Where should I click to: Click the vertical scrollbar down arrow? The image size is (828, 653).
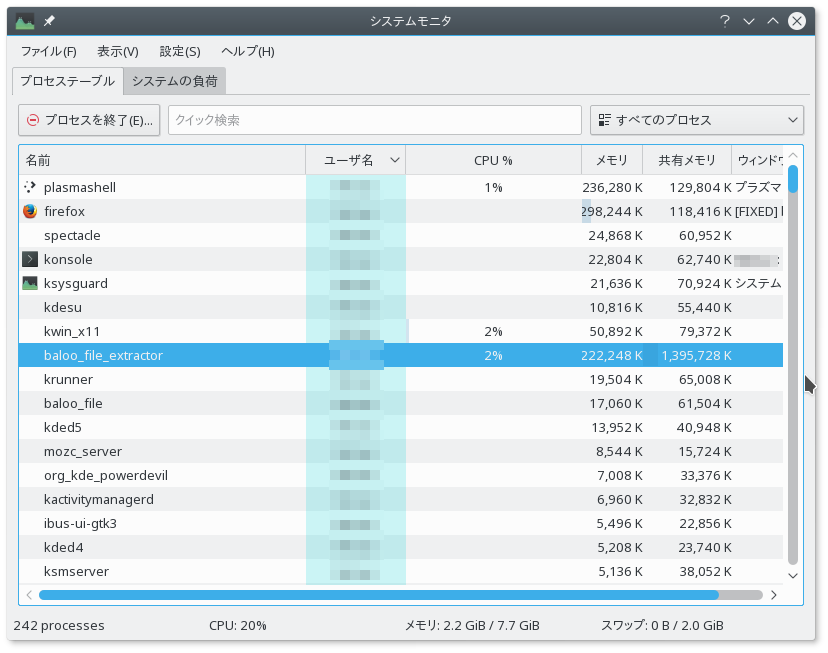pos(793,576)
